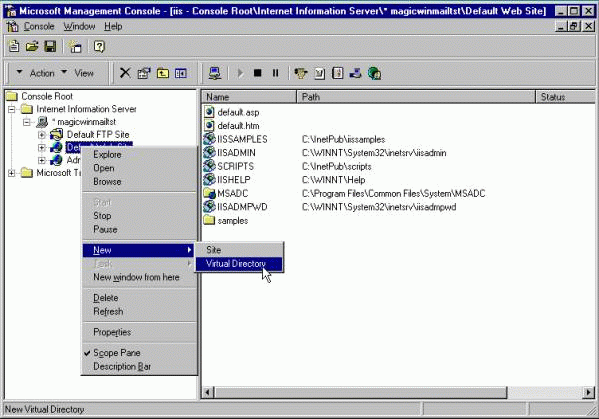Click the Open console folder icon

click(x=32, y=47)
